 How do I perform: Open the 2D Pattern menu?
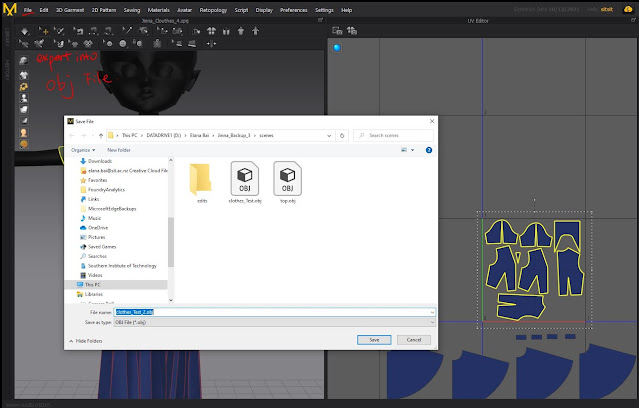click(104, 10)
